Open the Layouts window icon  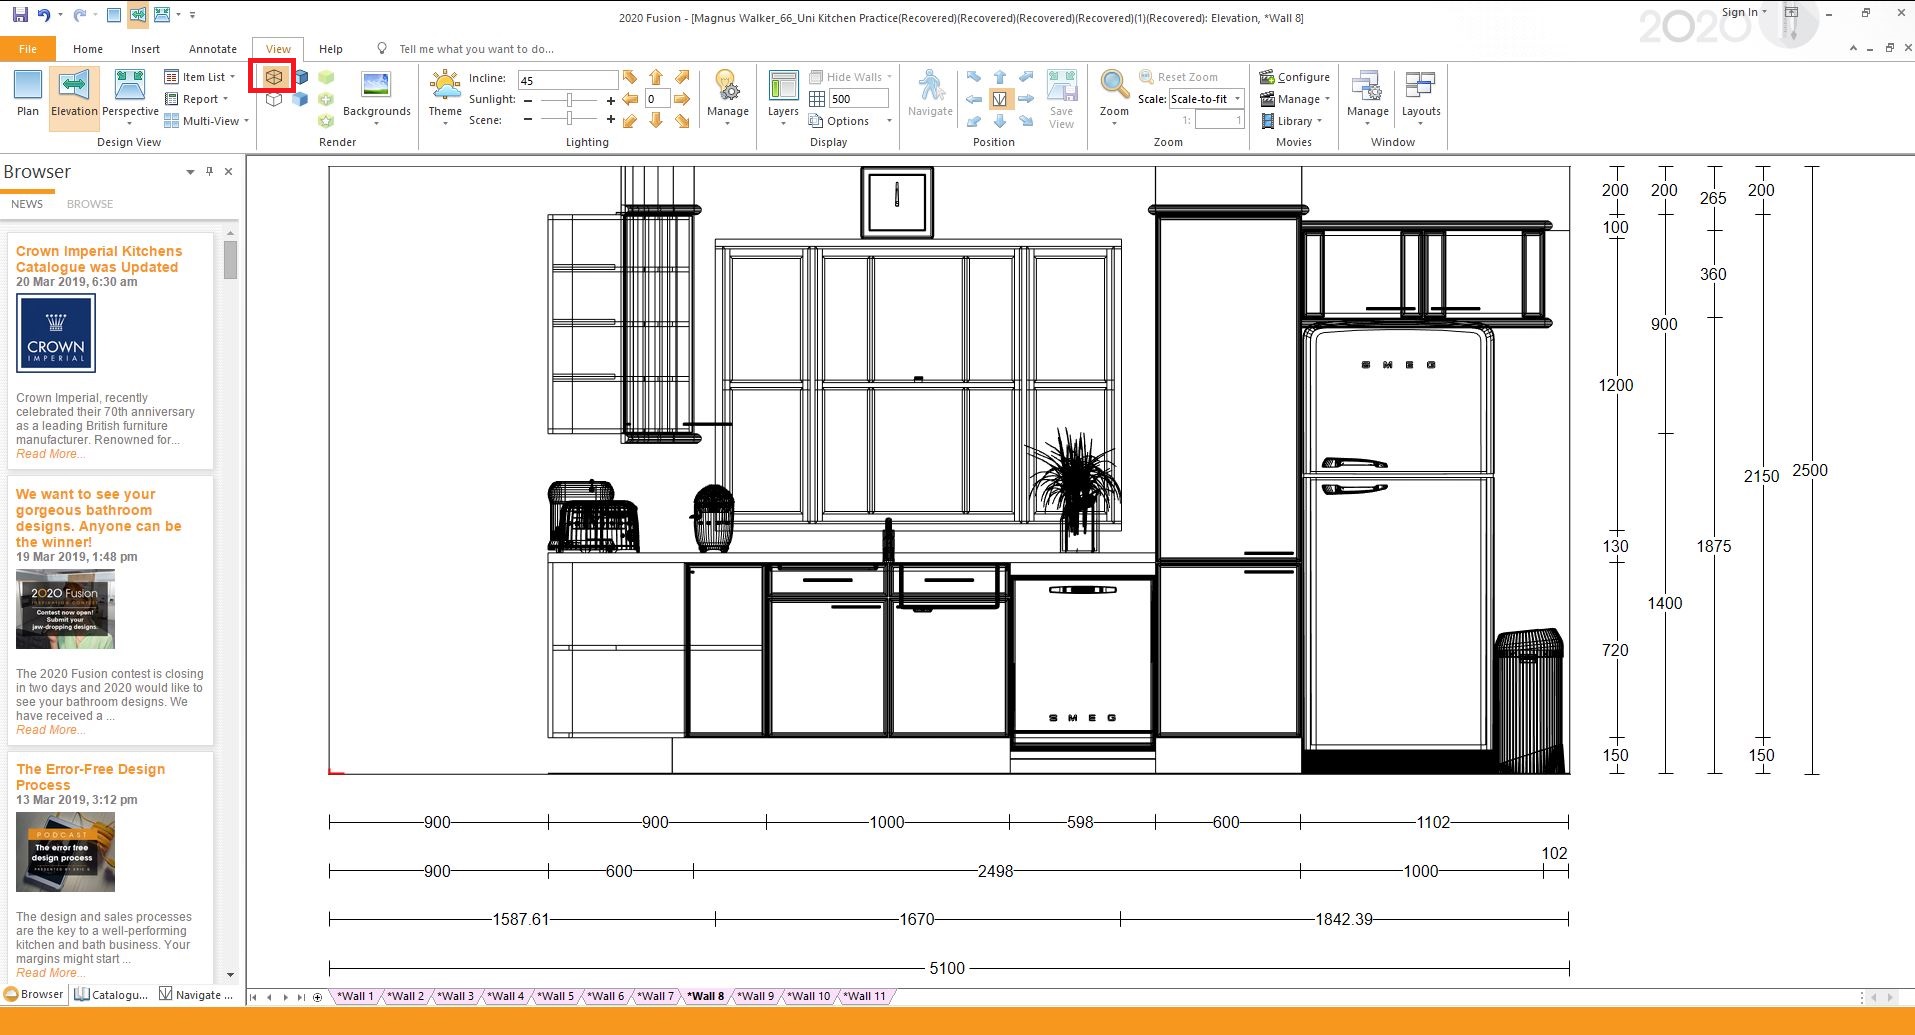point(1420,86)
